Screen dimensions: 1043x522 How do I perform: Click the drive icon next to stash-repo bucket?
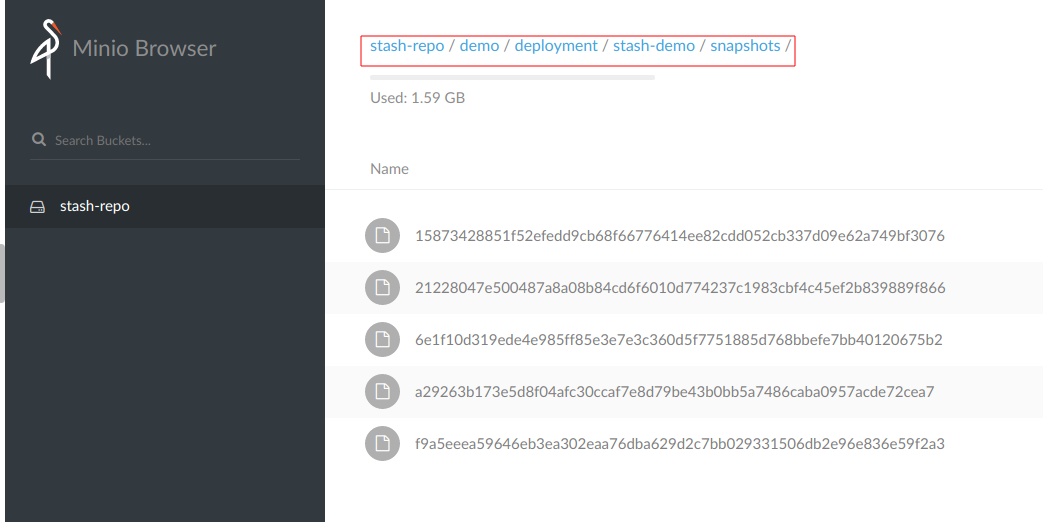click(38, 207)
